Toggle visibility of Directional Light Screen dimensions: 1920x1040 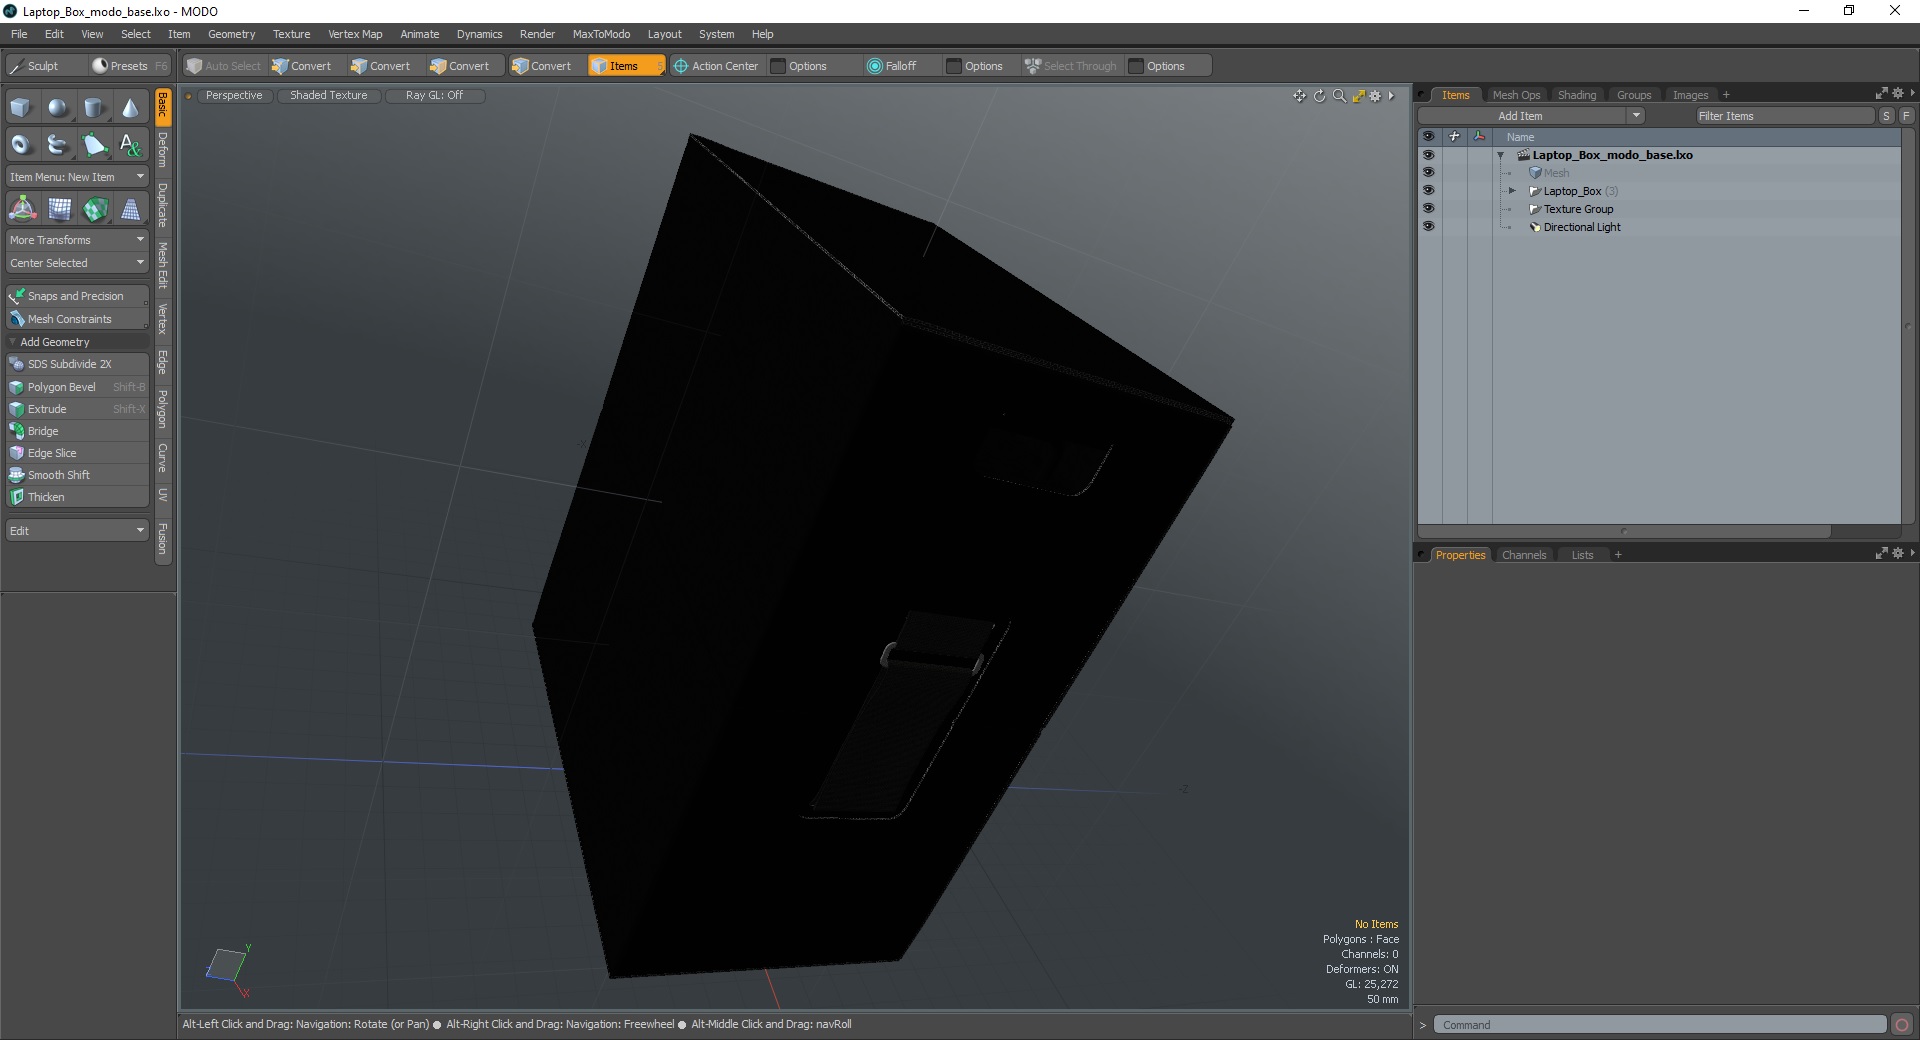(x=1428, y=227)
